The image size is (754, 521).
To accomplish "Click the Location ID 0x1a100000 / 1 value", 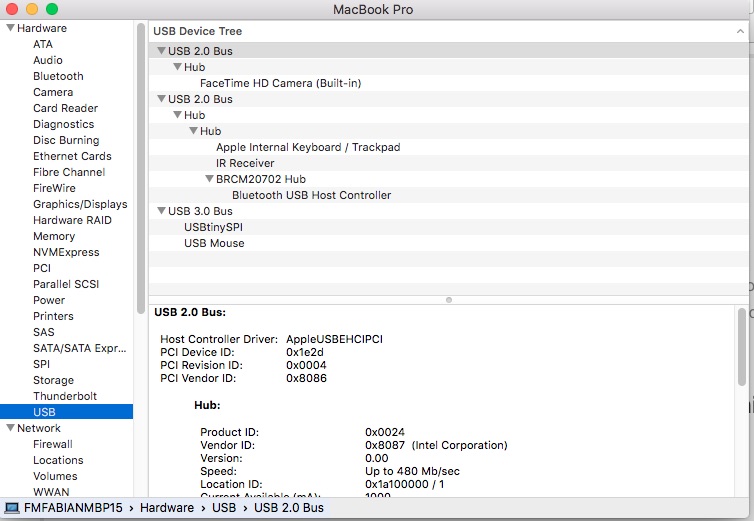I will (x=404, y=484).
